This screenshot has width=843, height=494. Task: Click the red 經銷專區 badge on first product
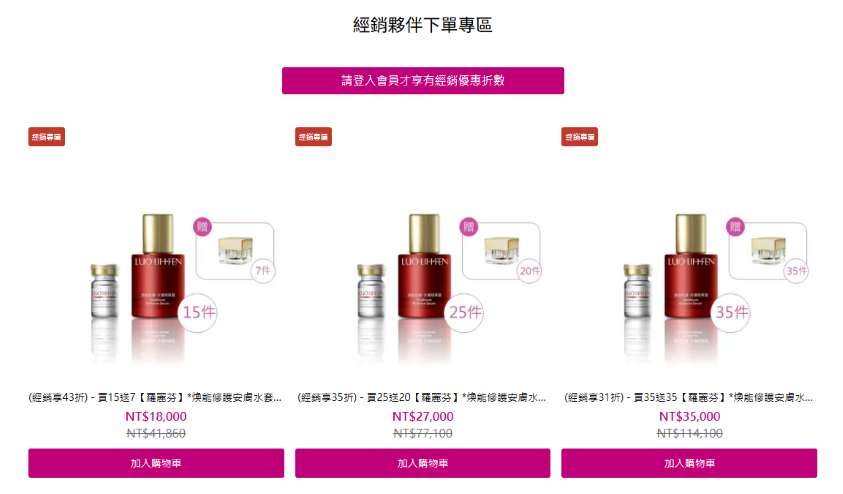pos(47,137)
